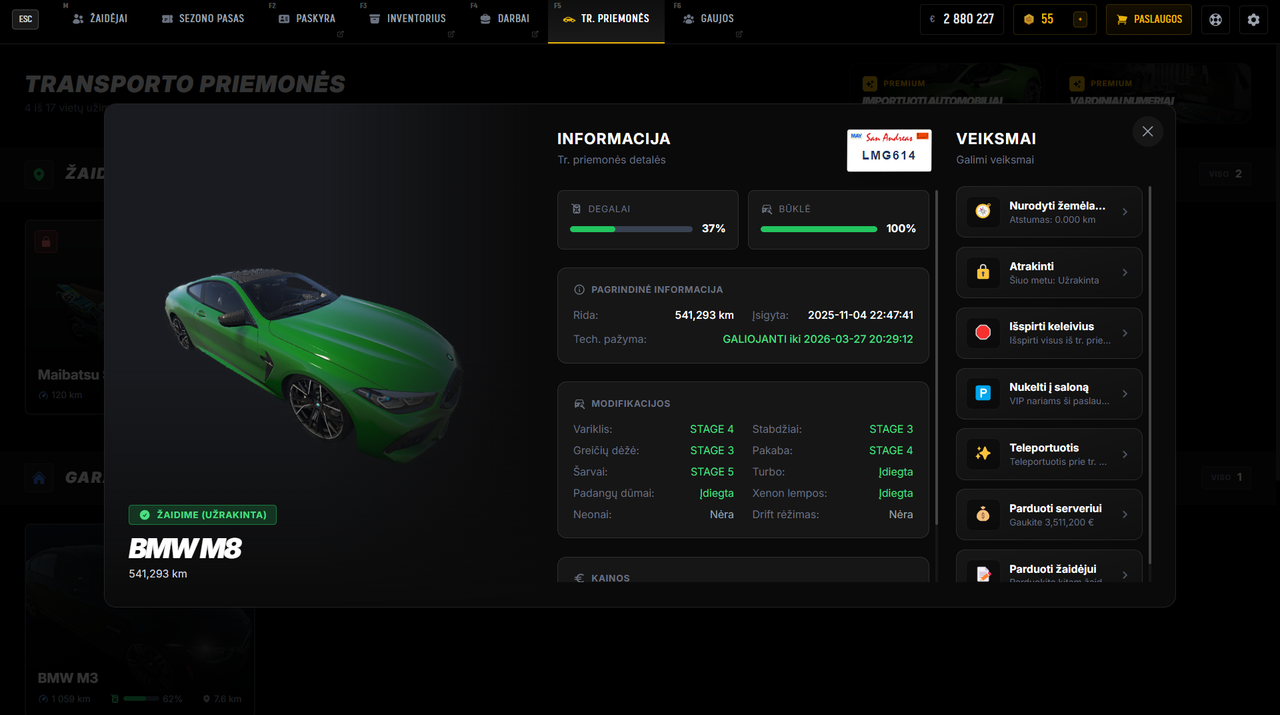Click Nurodyti žemėlapyje action
This screenshot has width=1280, height=715.
point(1049,212)
